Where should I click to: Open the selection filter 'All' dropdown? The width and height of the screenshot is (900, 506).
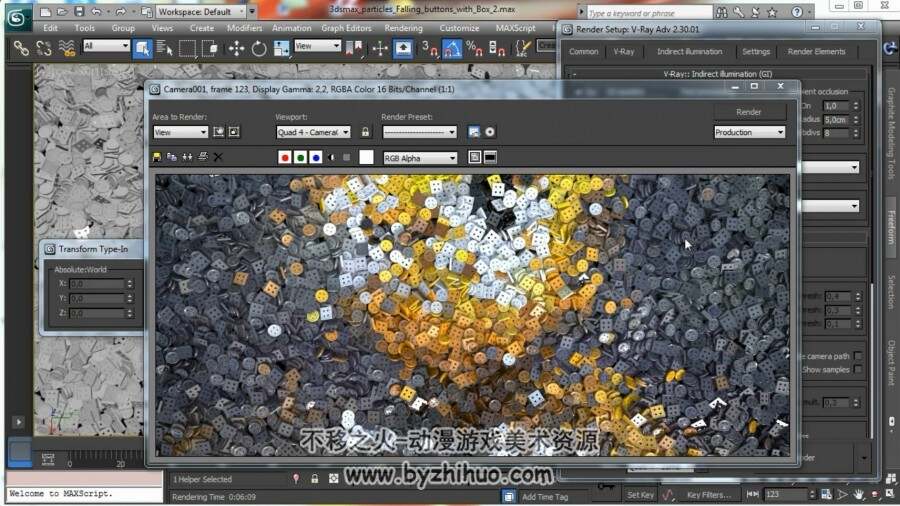tap(106, 45)
